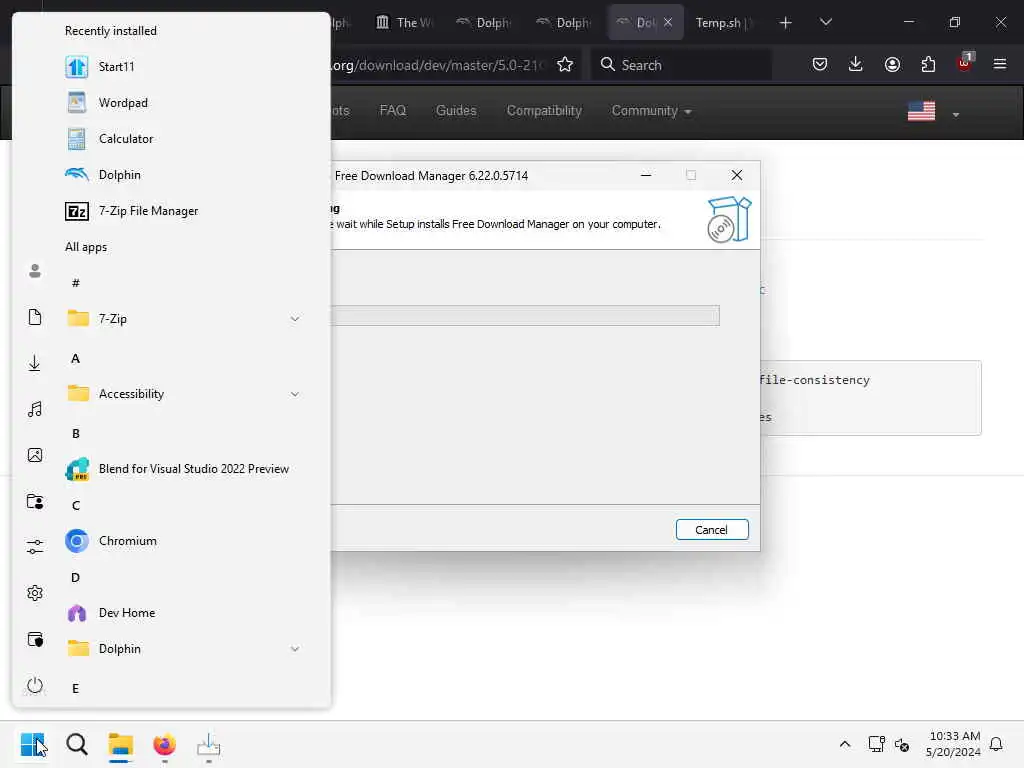Open the Community dropdown menu
The width and height of the screenshot is (1024, 768).
click(x=651, y=110)
